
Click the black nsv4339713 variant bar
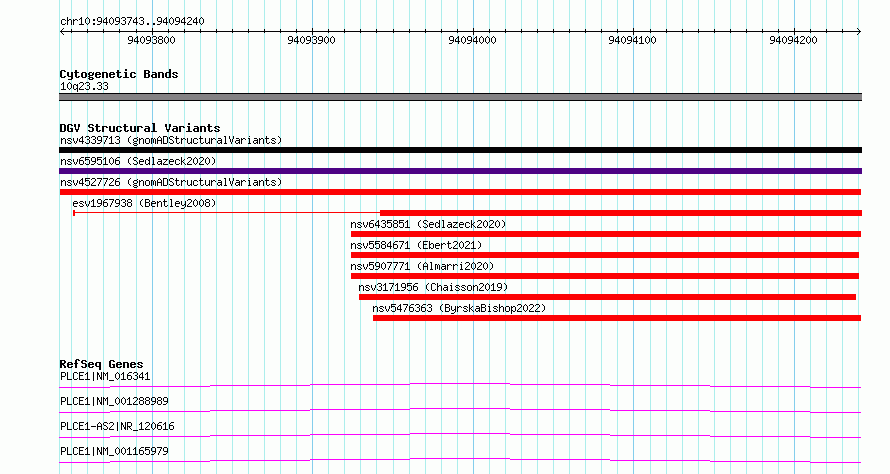460,150
